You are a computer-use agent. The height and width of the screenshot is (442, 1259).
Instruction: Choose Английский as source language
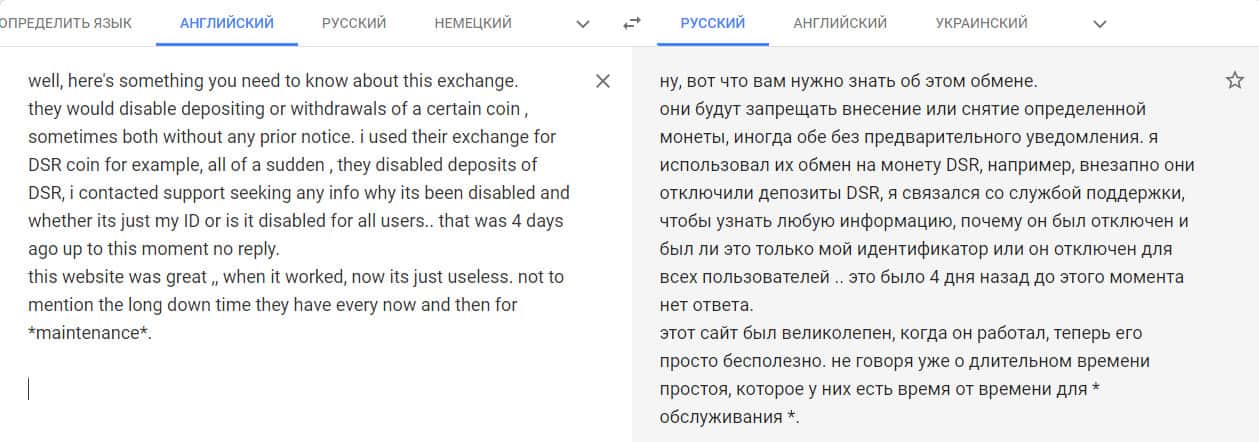pos(226,23)
